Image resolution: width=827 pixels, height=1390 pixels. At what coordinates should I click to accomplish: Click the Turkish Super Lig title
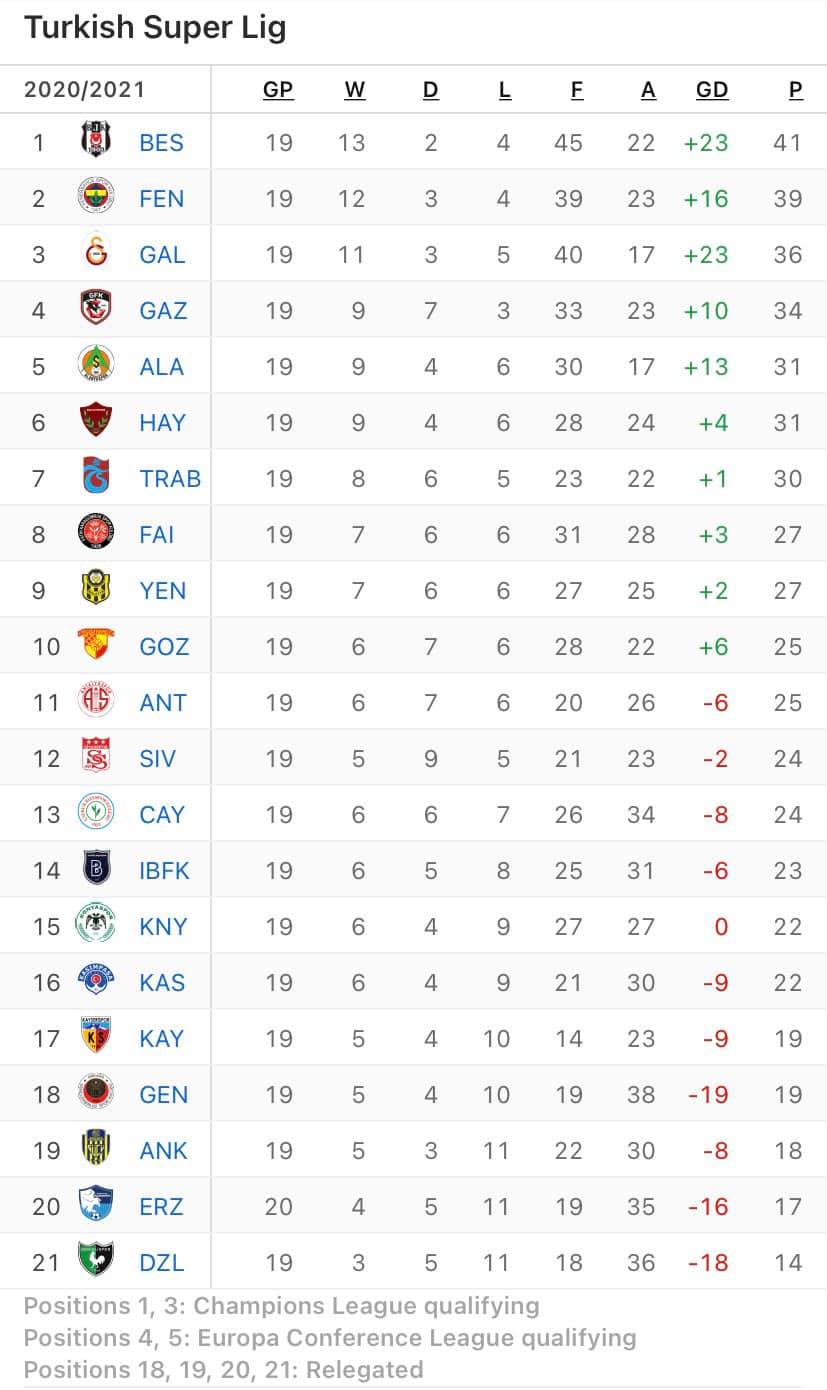tap(155, 28)
